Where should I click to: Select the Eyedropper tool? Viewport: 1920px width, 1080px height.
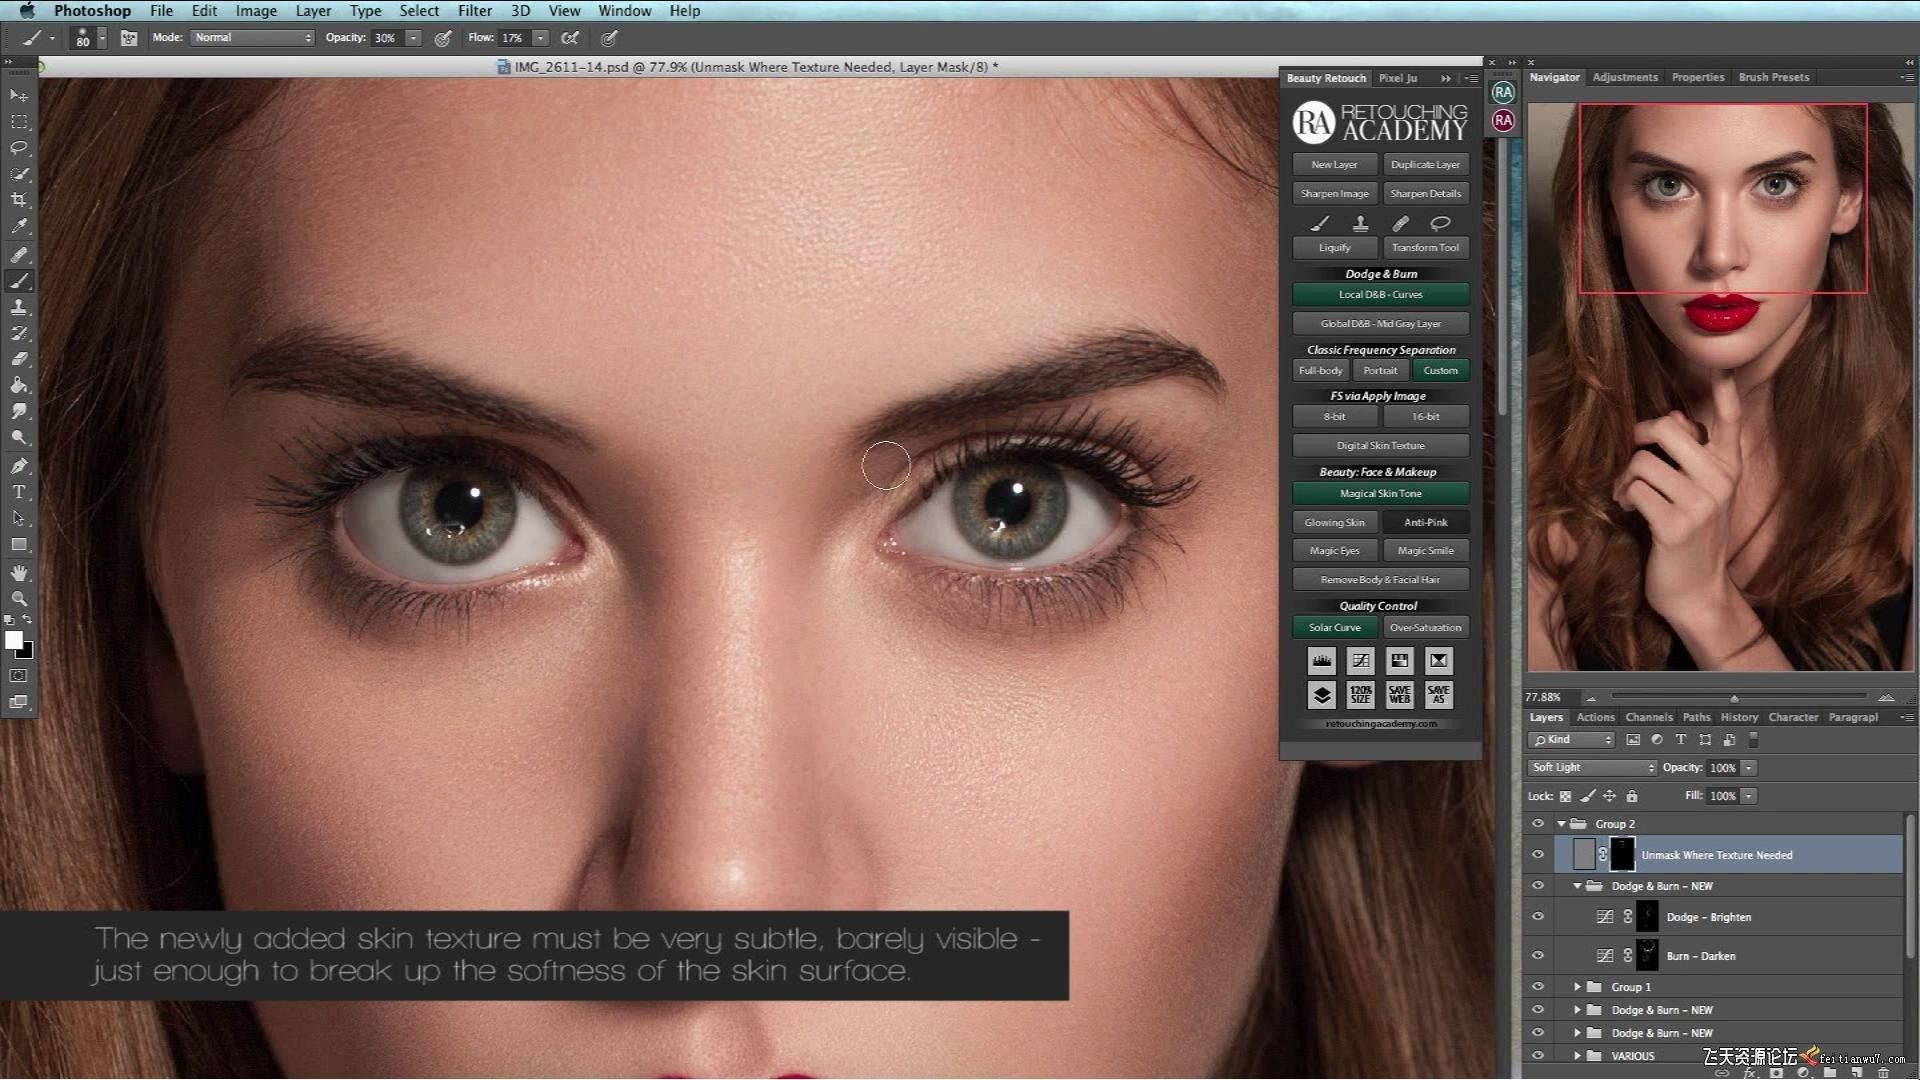(x=19, y=227)
